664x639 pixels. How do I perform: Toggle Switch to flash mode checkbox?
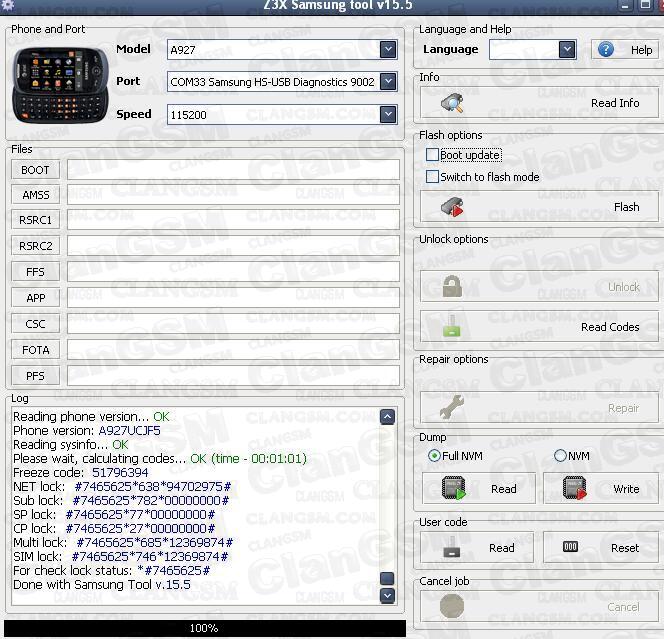tap(432, 176)
